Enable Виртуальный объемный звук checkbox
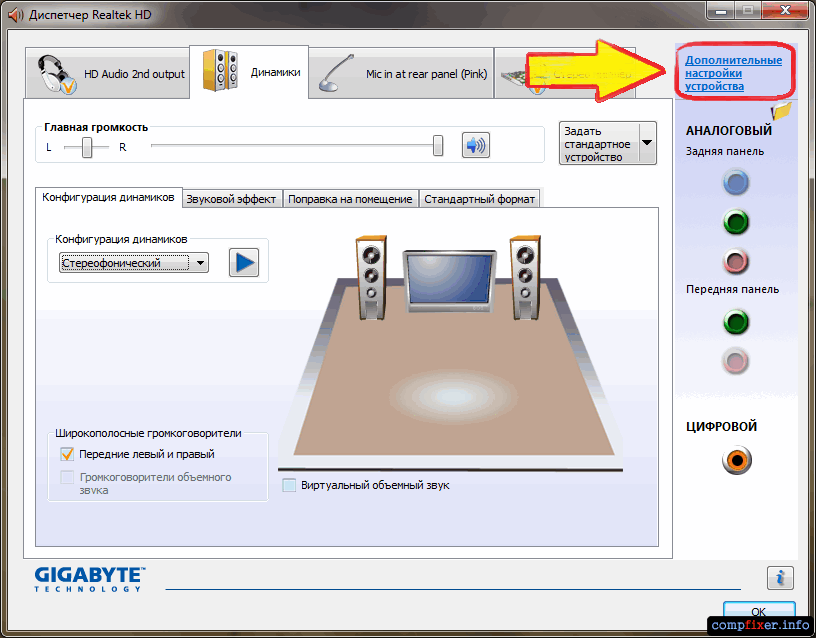 (290, 485)
